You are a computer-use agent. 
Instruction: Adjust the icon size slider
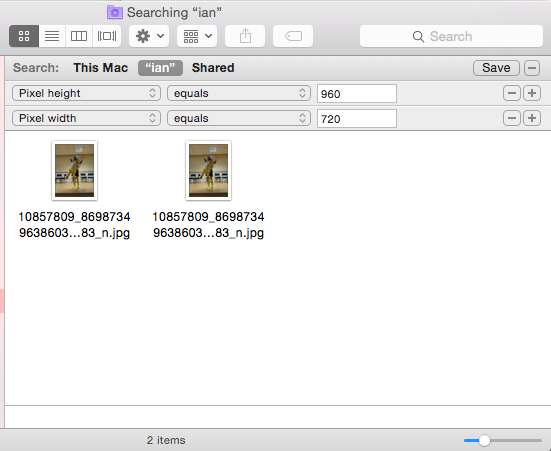[x=485, y=440]
